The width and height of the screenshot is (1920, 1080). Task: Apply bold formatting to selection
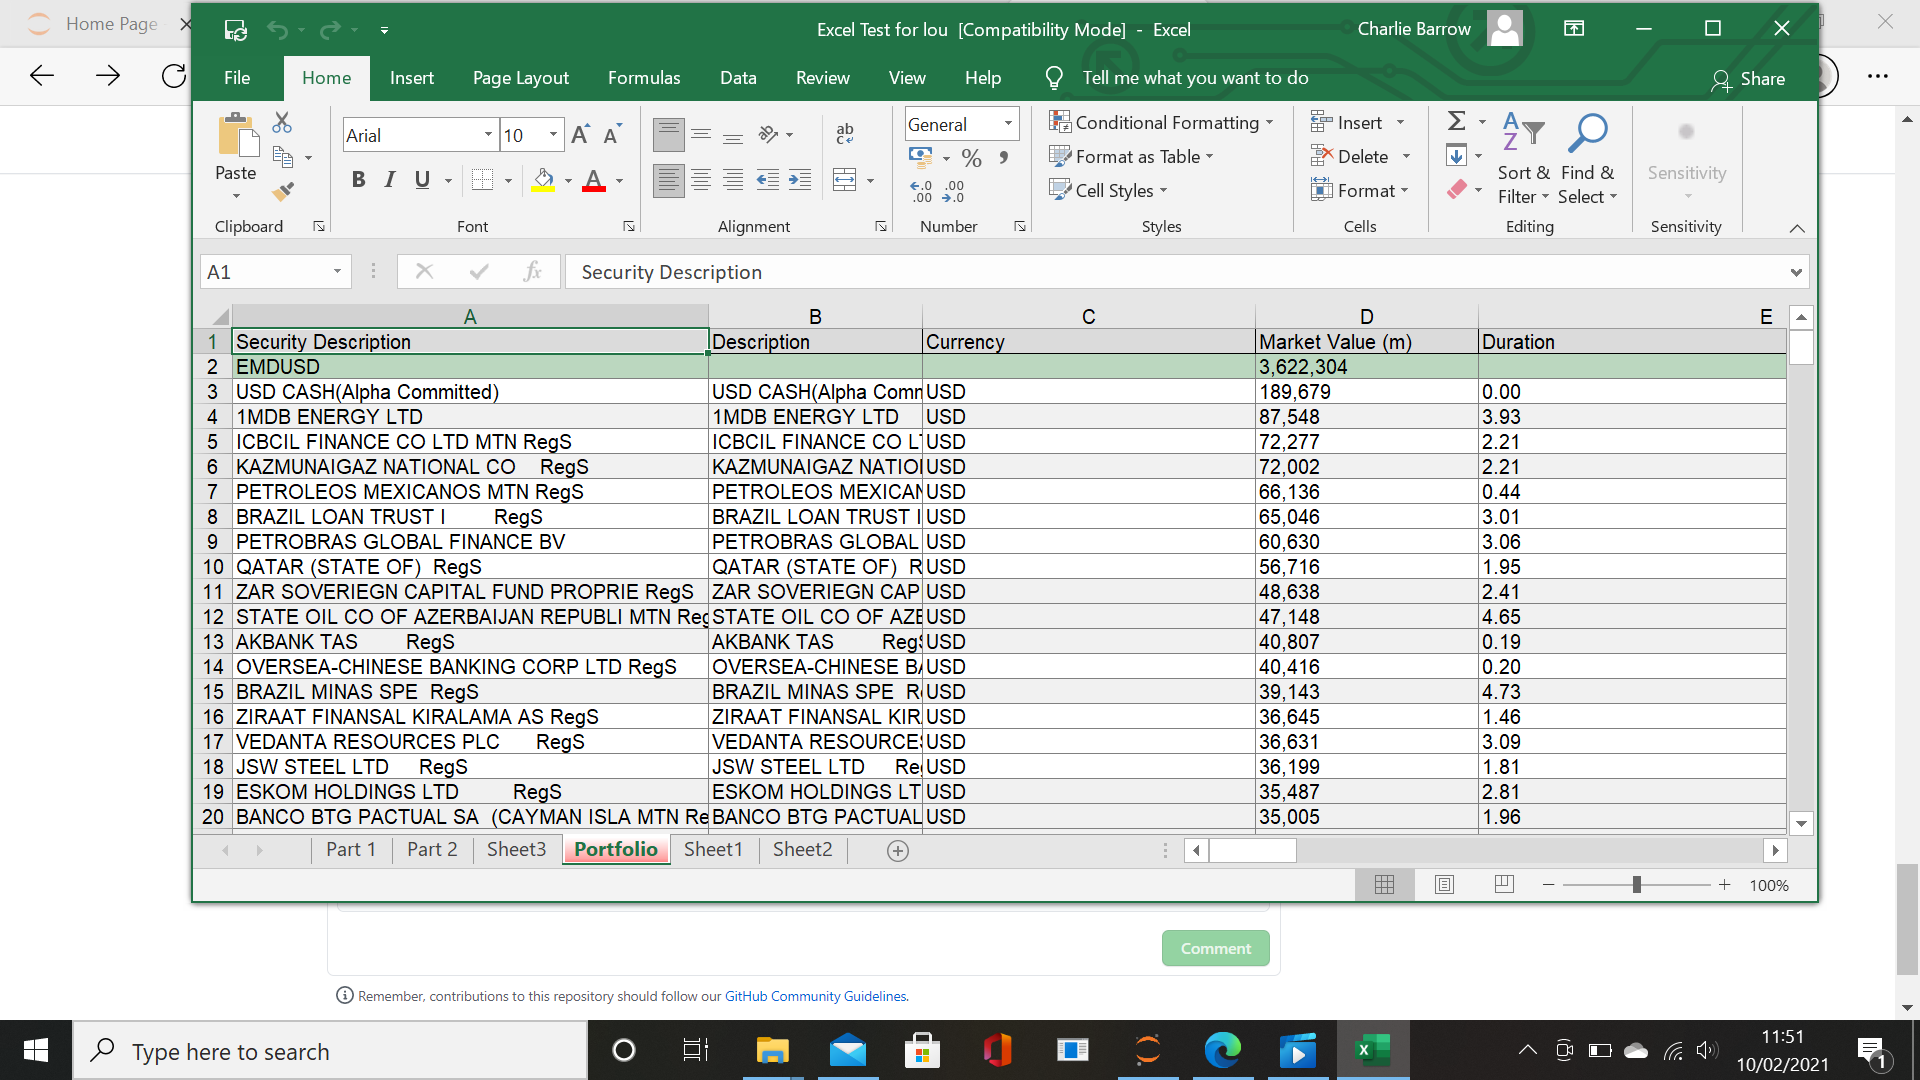tap(358, 180)
